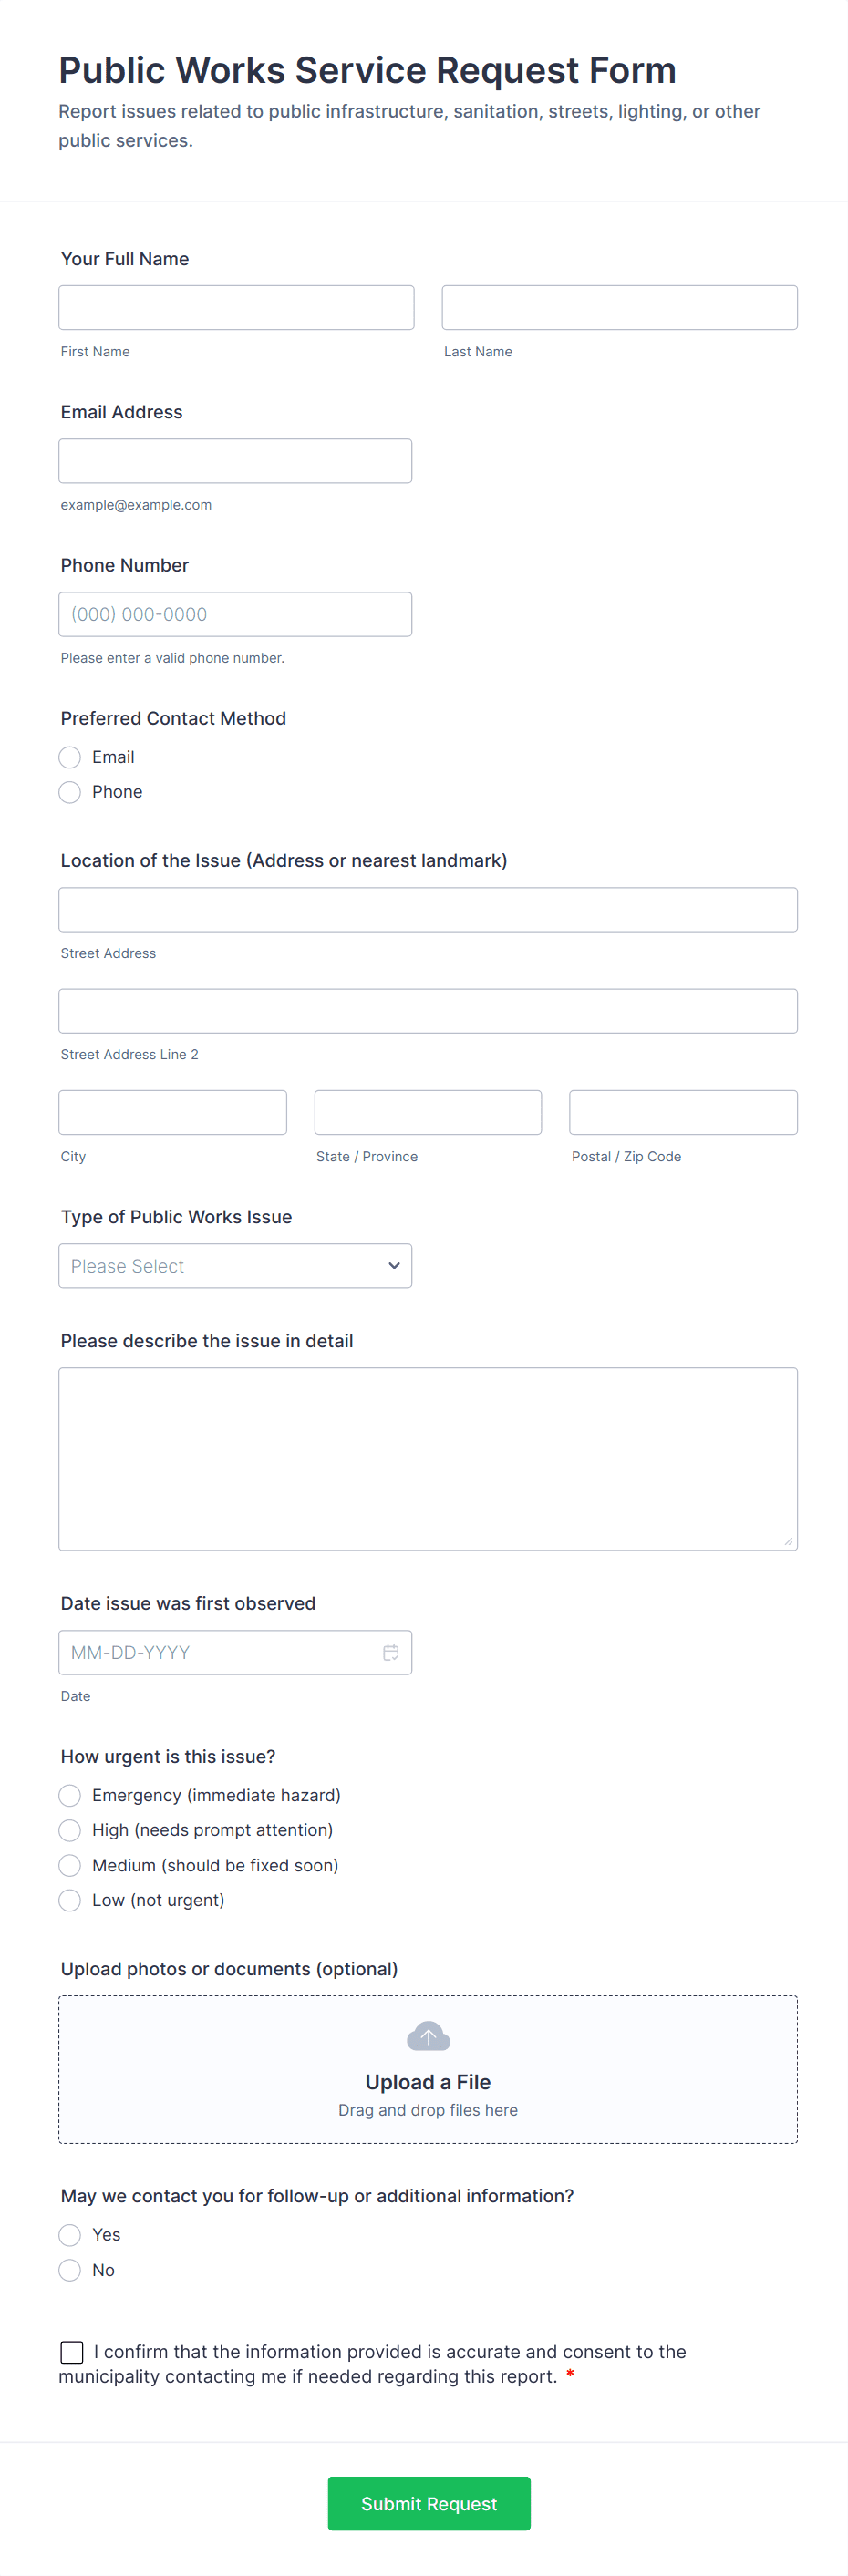848x2576 pixels.
Task: Click the issue description text area
Action: point(428,1458)
